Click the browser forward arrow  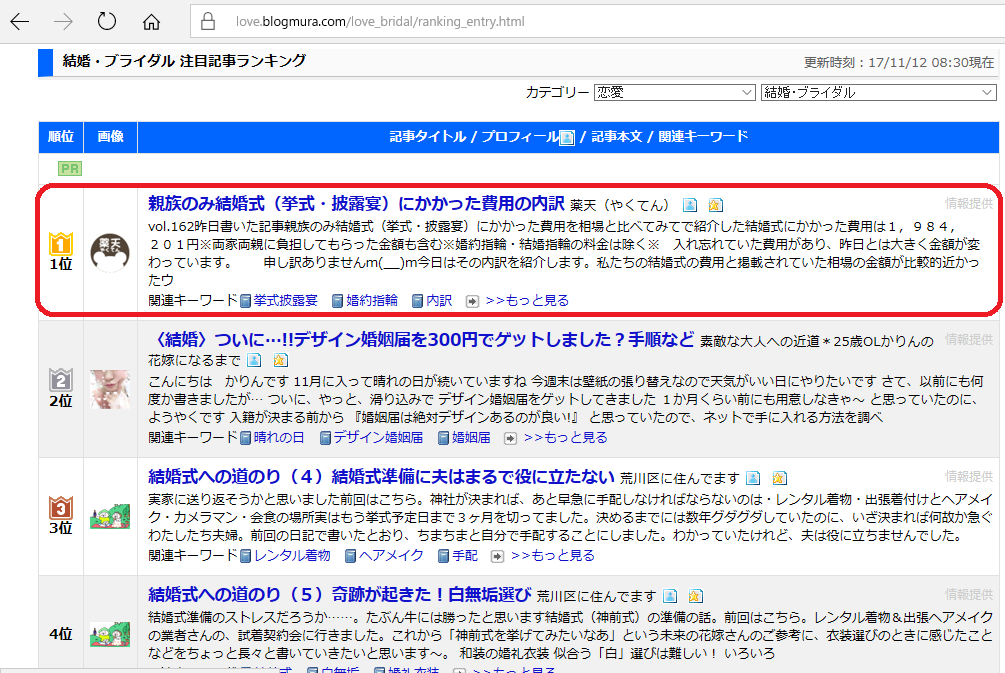pos(63,22)
